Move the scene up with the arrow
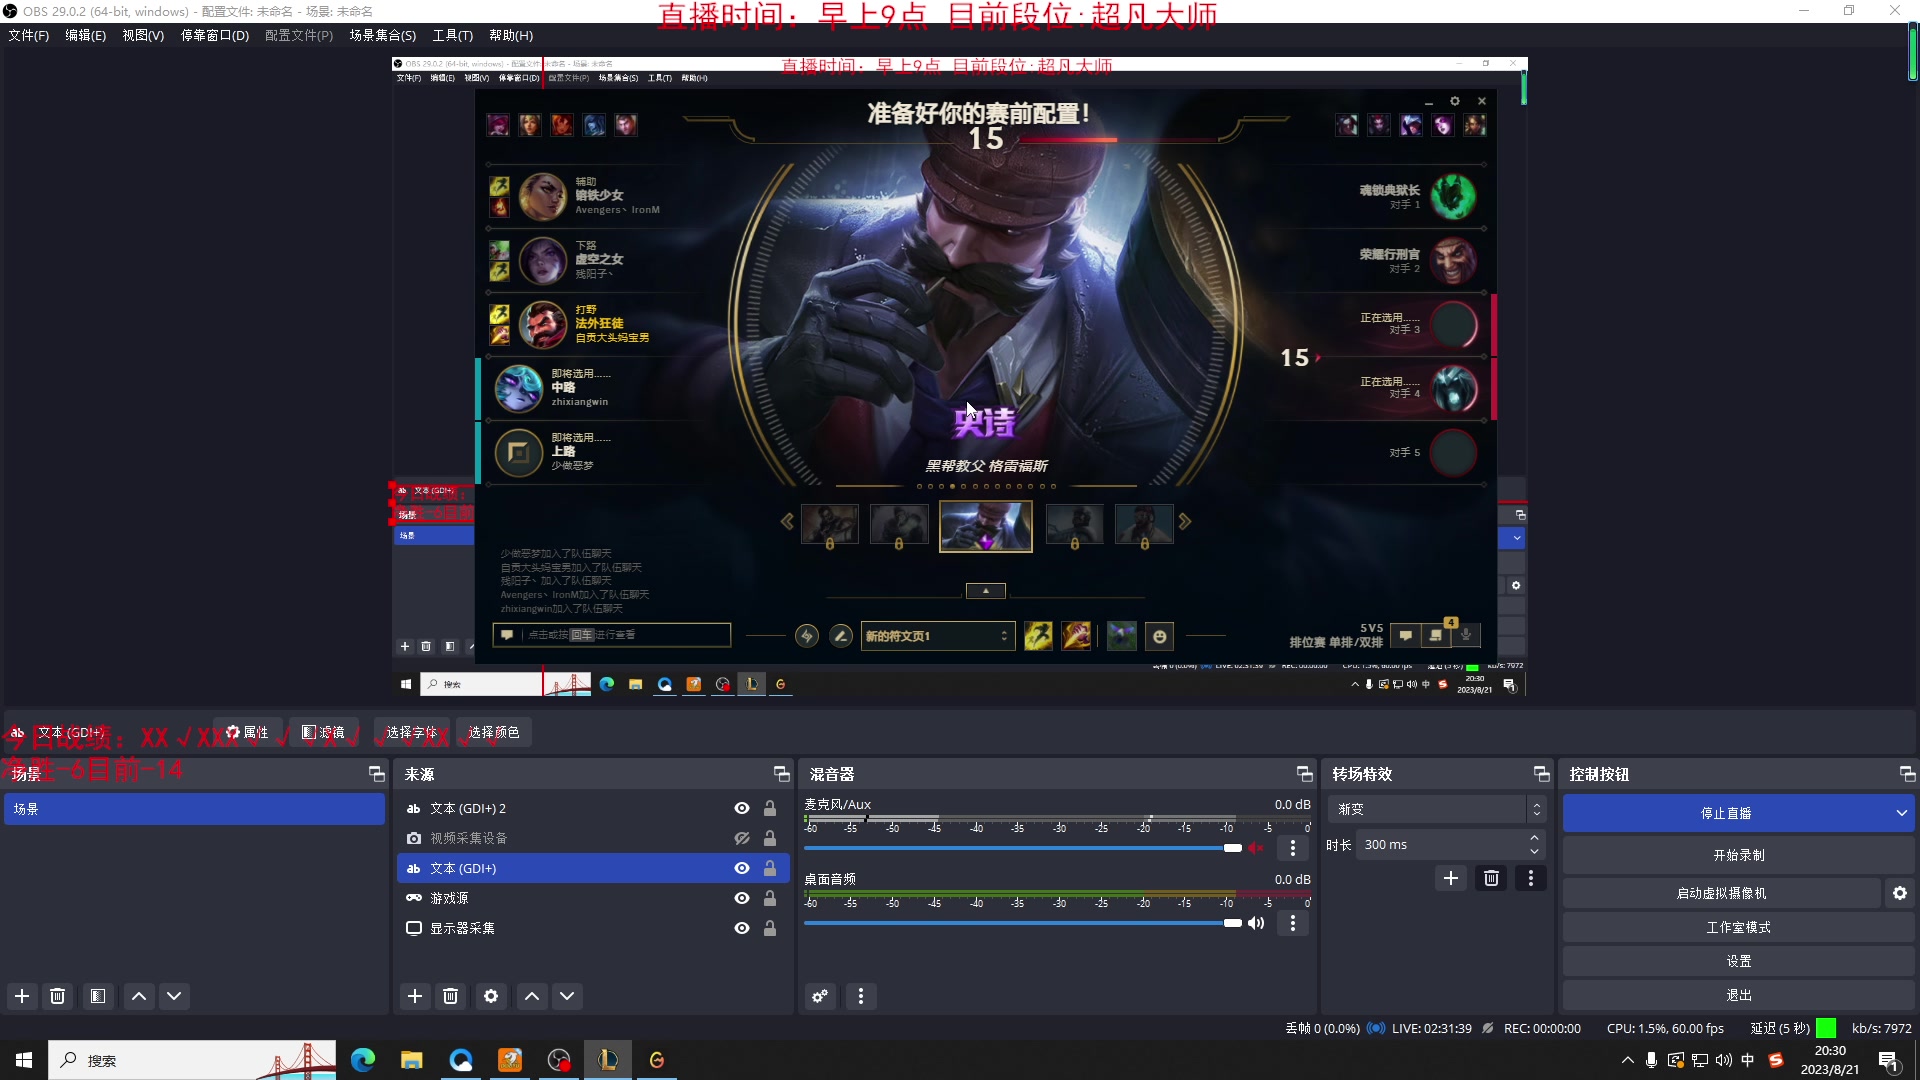1920x1080 pixels. pos(139,996)
